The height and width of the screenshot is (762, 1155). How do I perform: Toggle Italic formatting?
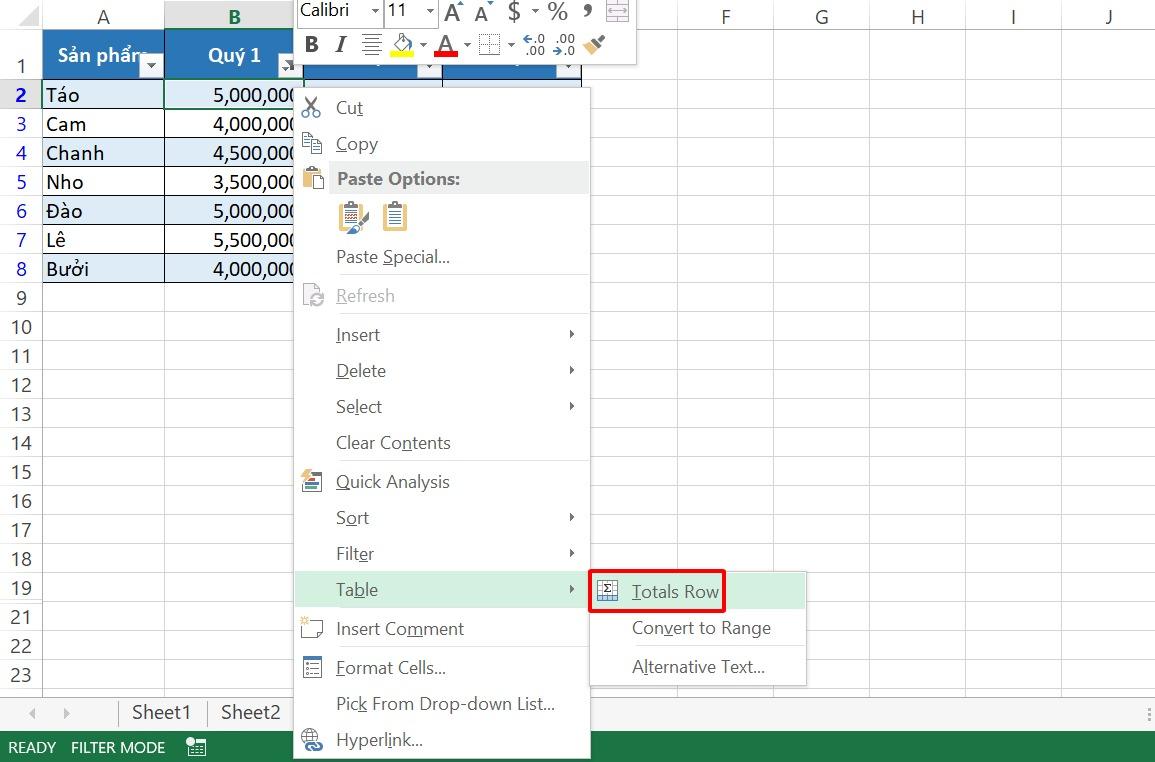(x=340, y=44)
